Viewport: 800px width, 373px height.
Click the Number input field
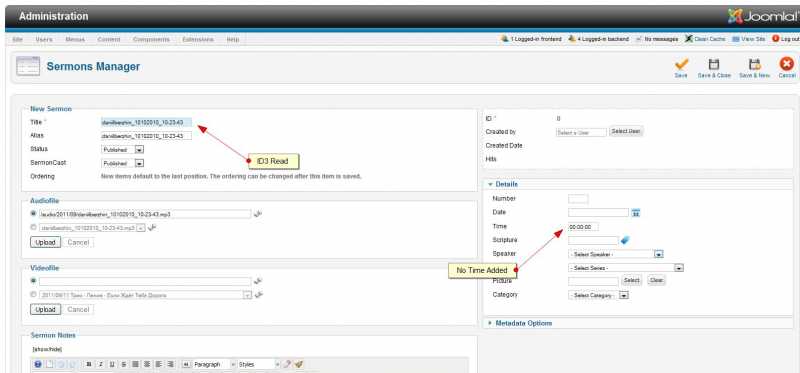coord(578,199)
